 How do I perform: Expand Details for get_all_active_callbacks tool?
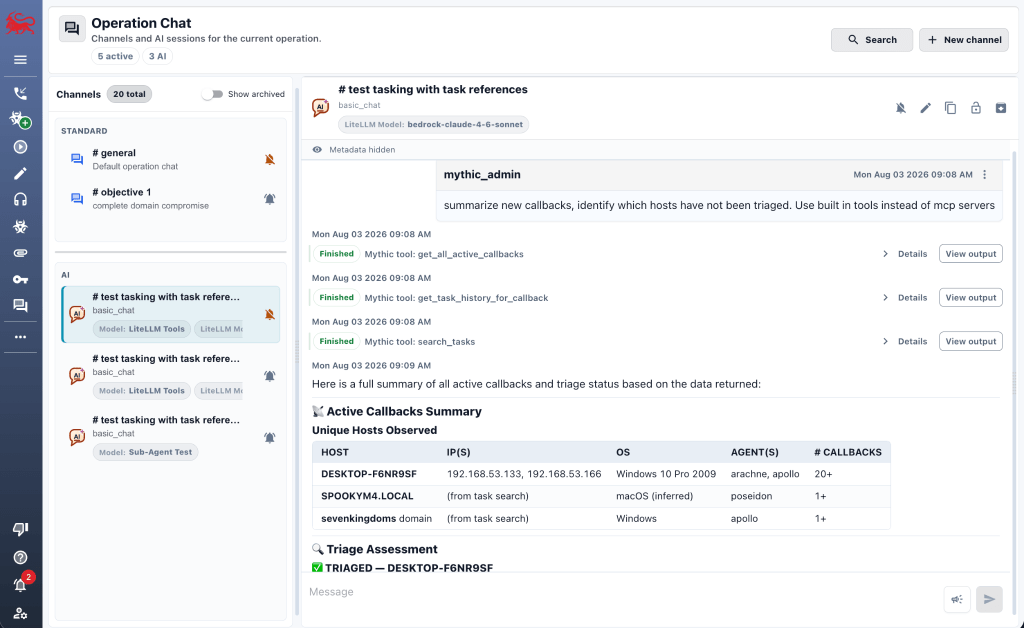coord(905,254)
